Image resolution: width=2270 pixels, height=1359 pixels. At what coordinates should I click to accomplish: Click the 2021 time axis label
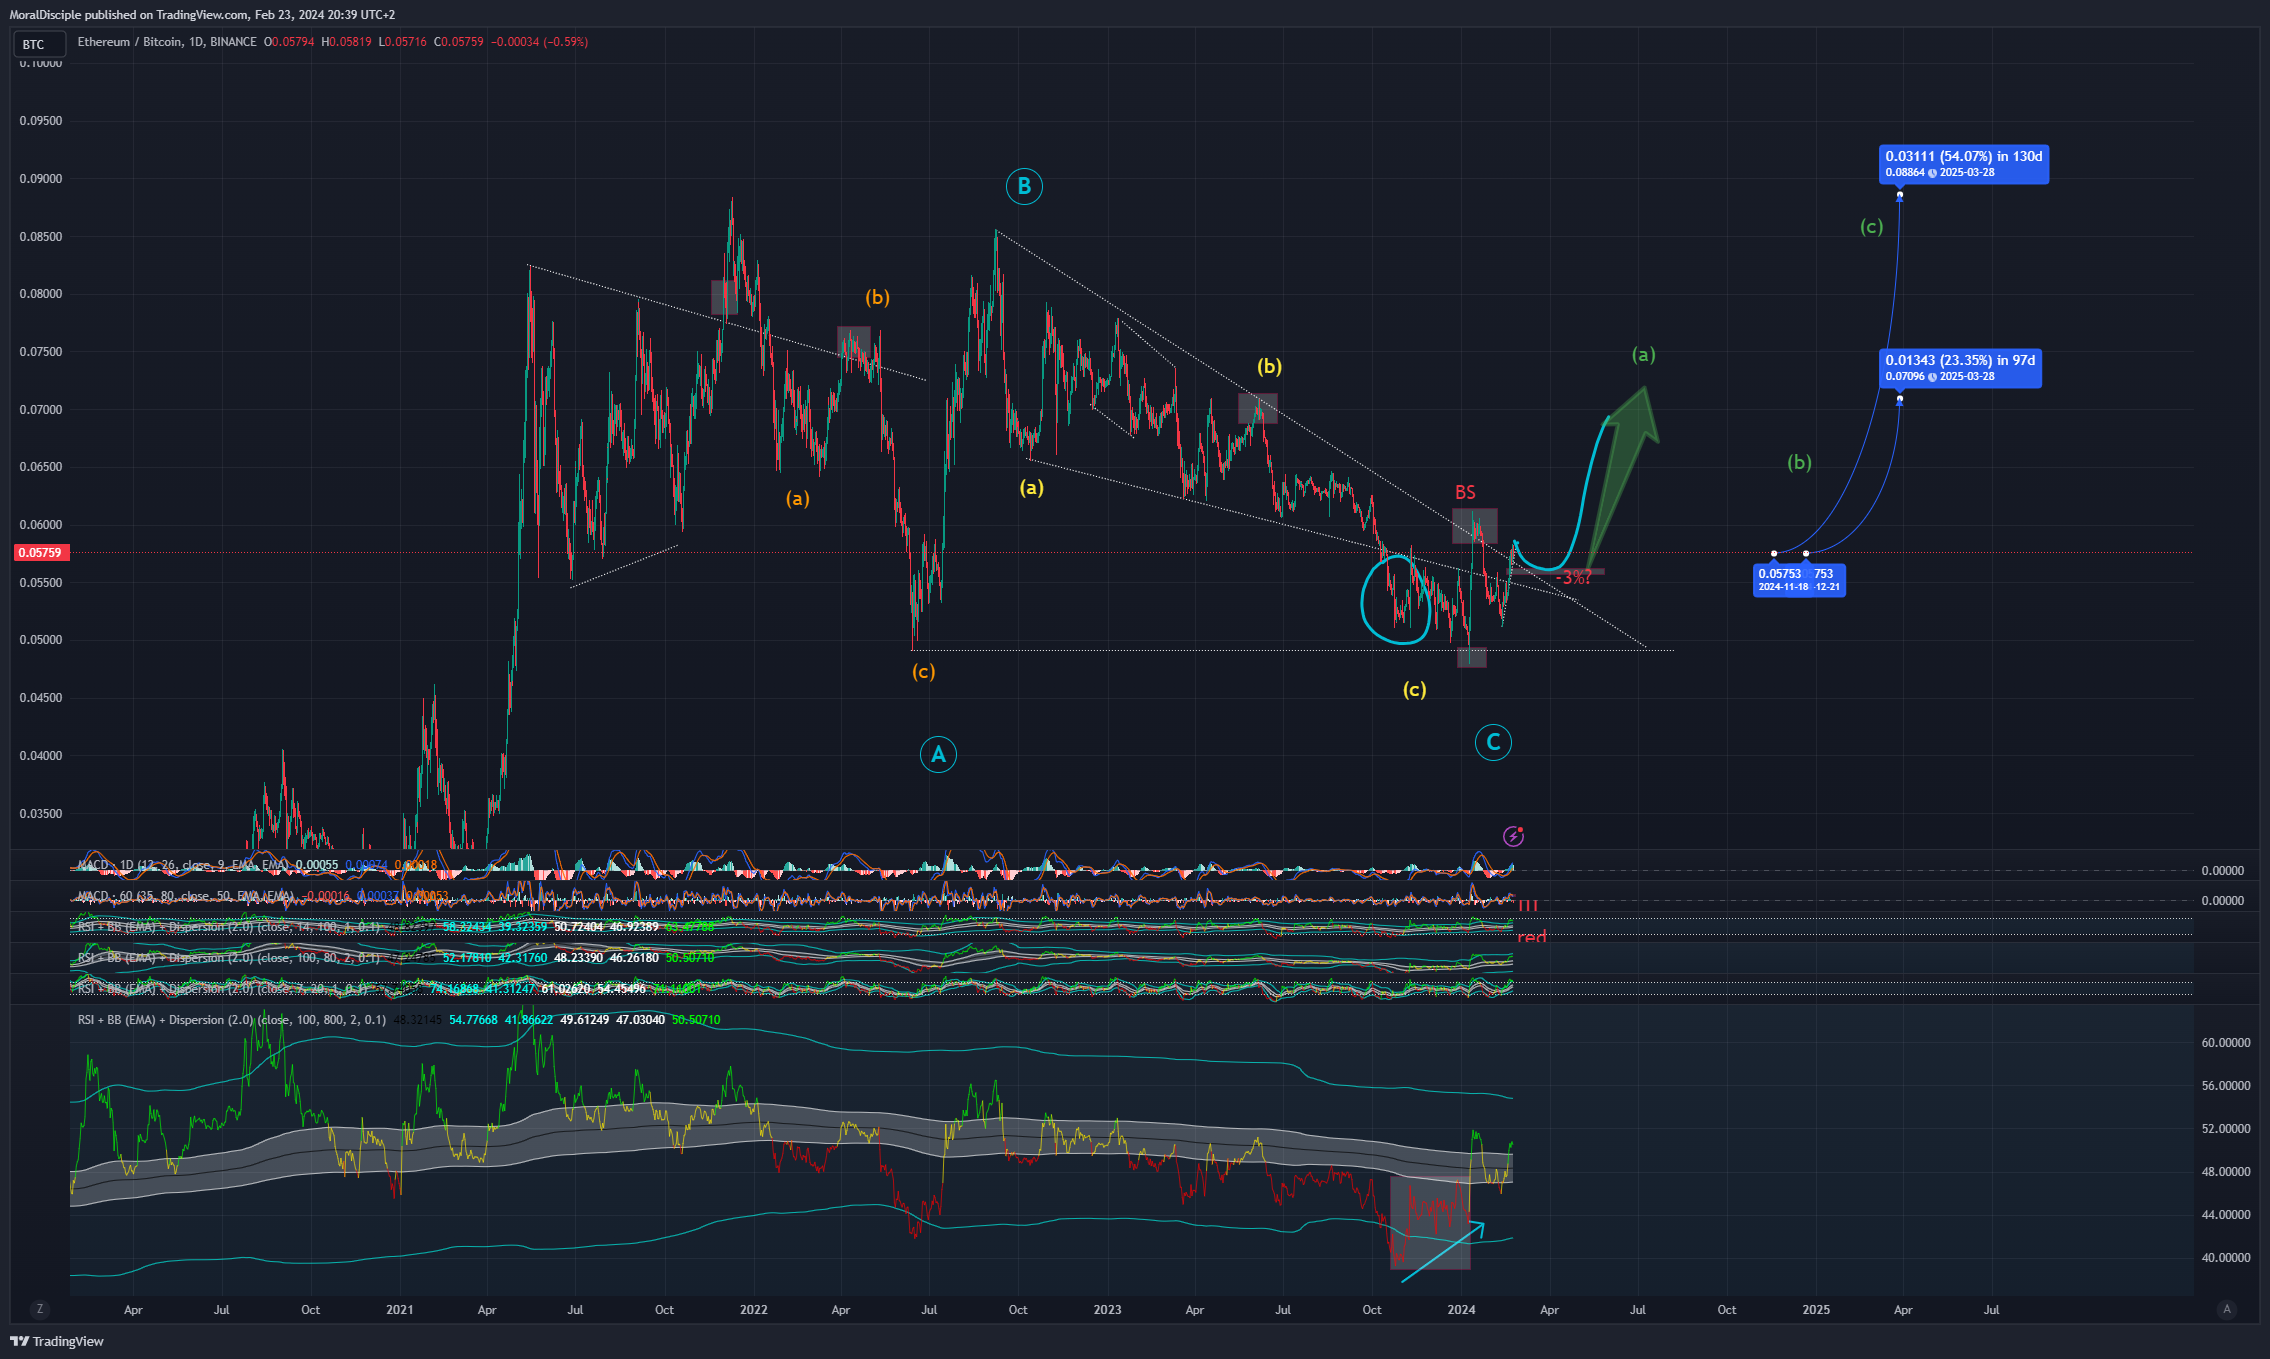pos(399,1309)
